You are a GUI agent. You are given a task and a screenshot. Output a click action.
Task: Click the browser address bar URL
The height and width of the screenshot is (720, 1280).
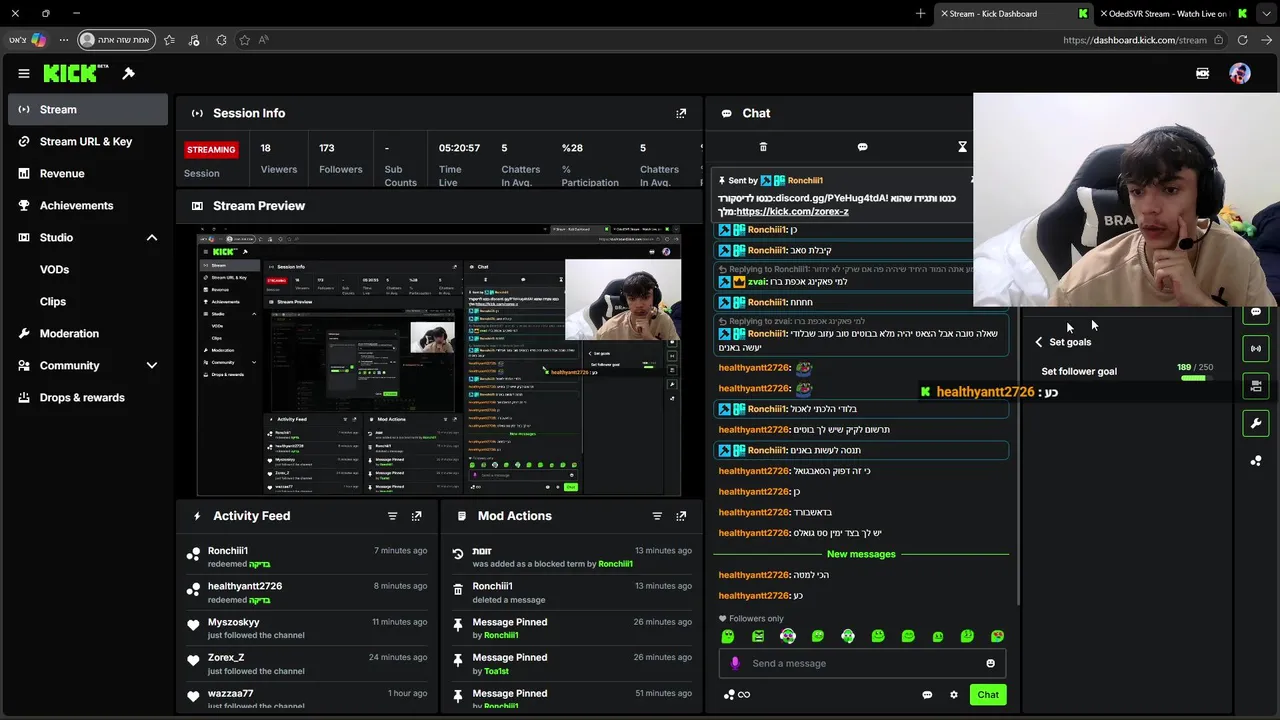click(1135, 40)
